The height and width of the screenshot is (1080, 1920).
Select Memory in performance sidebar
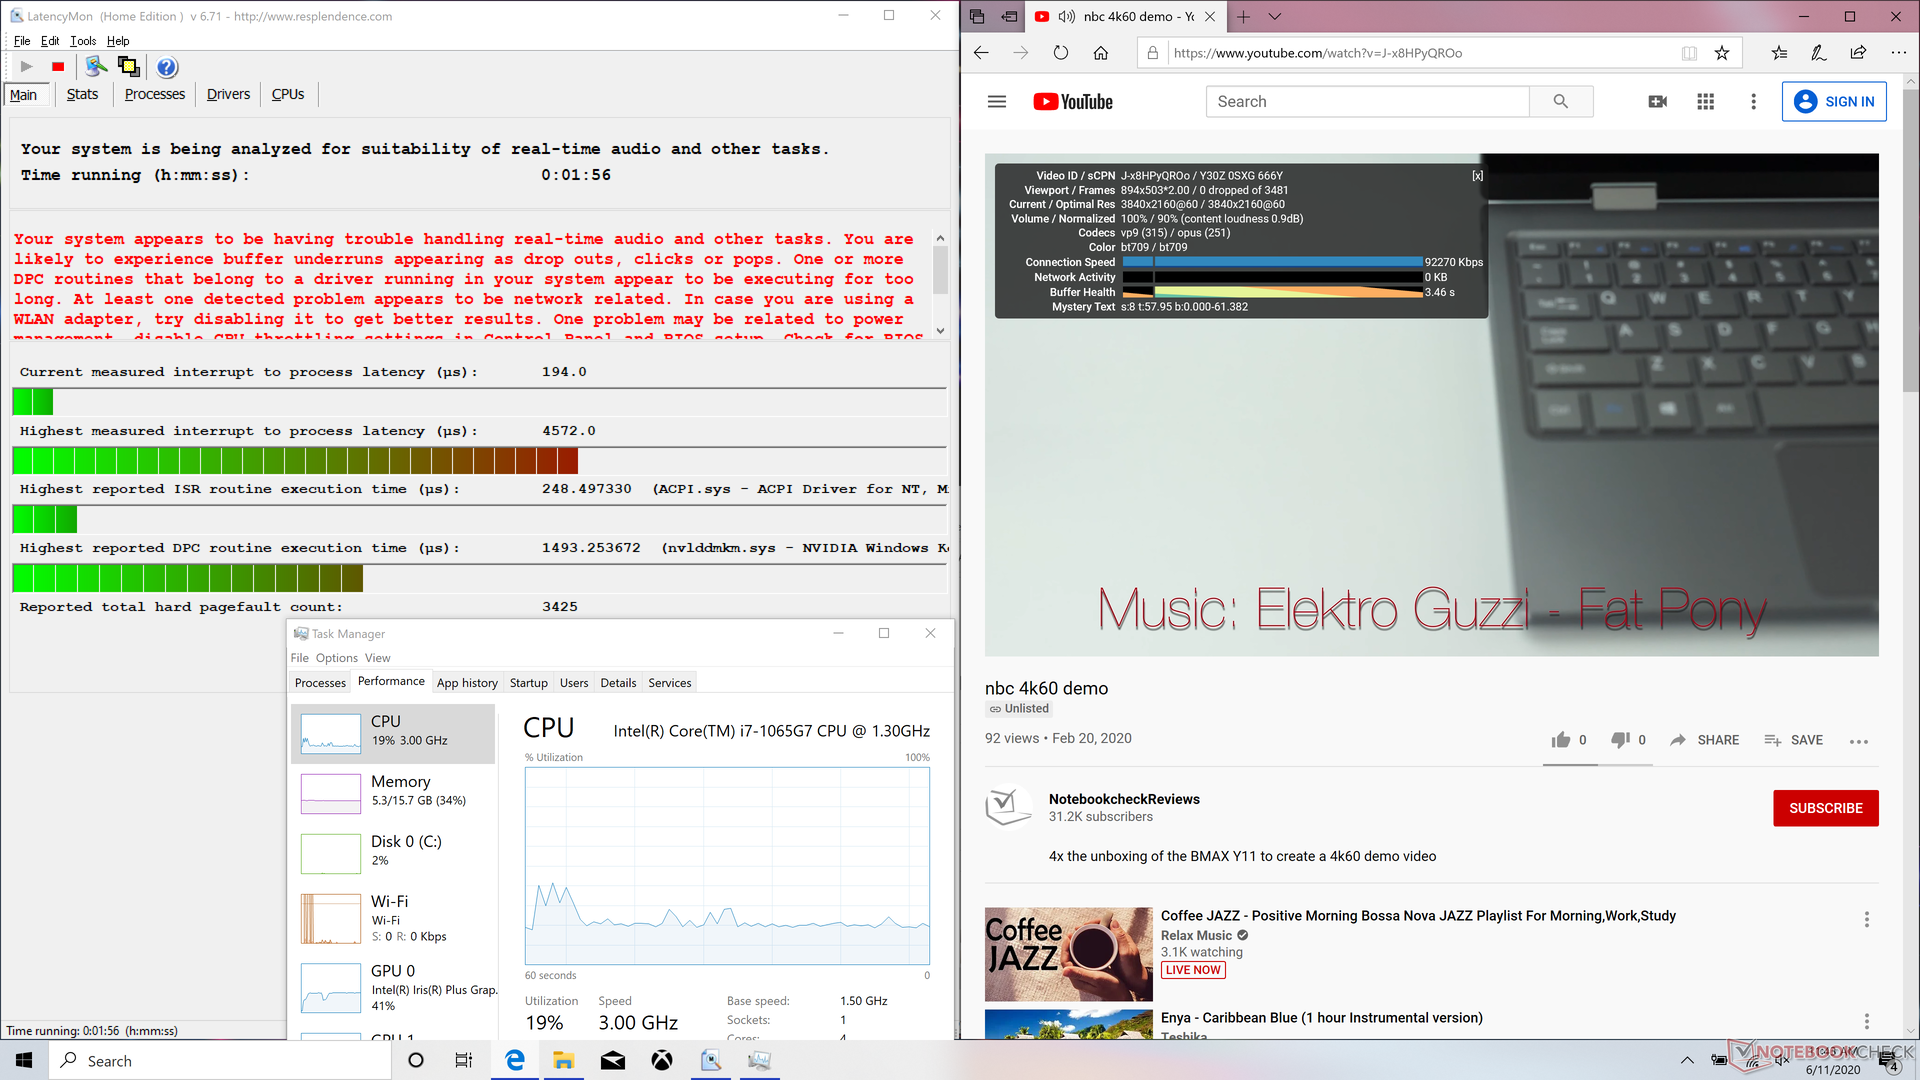point(393,790)
